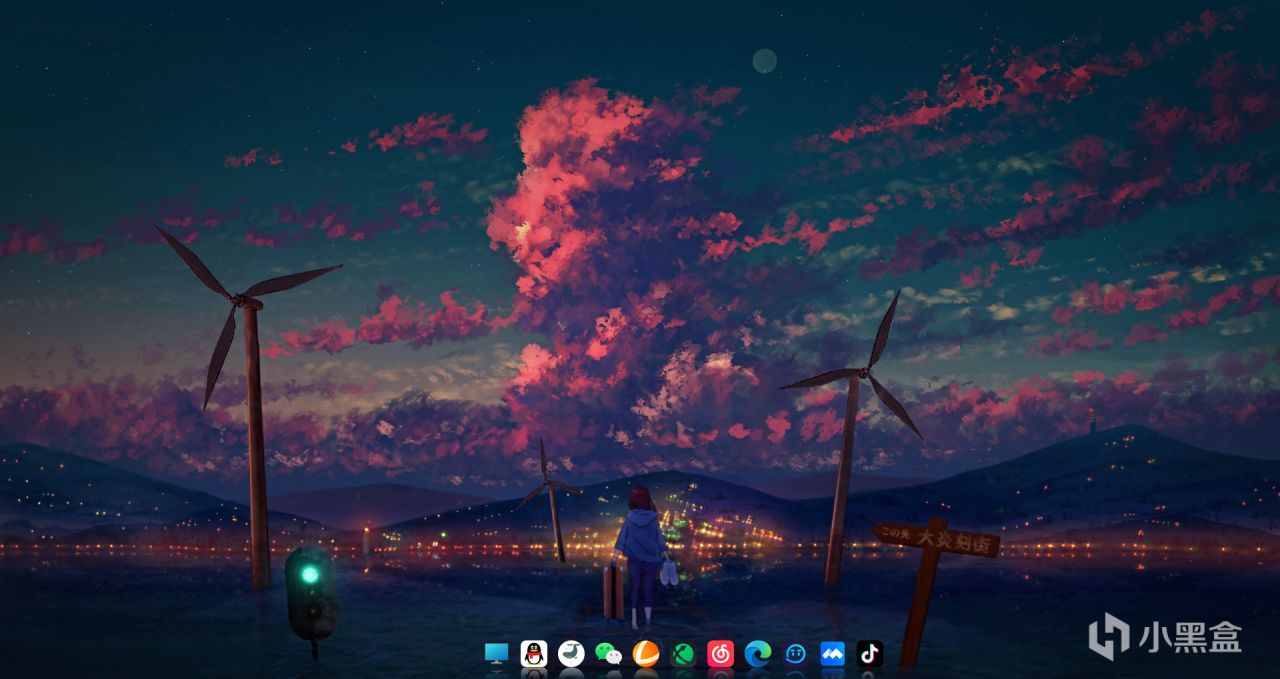Open the white whale app icon
The width and height of the screenshot is (1280, 679).
(571, 653)
